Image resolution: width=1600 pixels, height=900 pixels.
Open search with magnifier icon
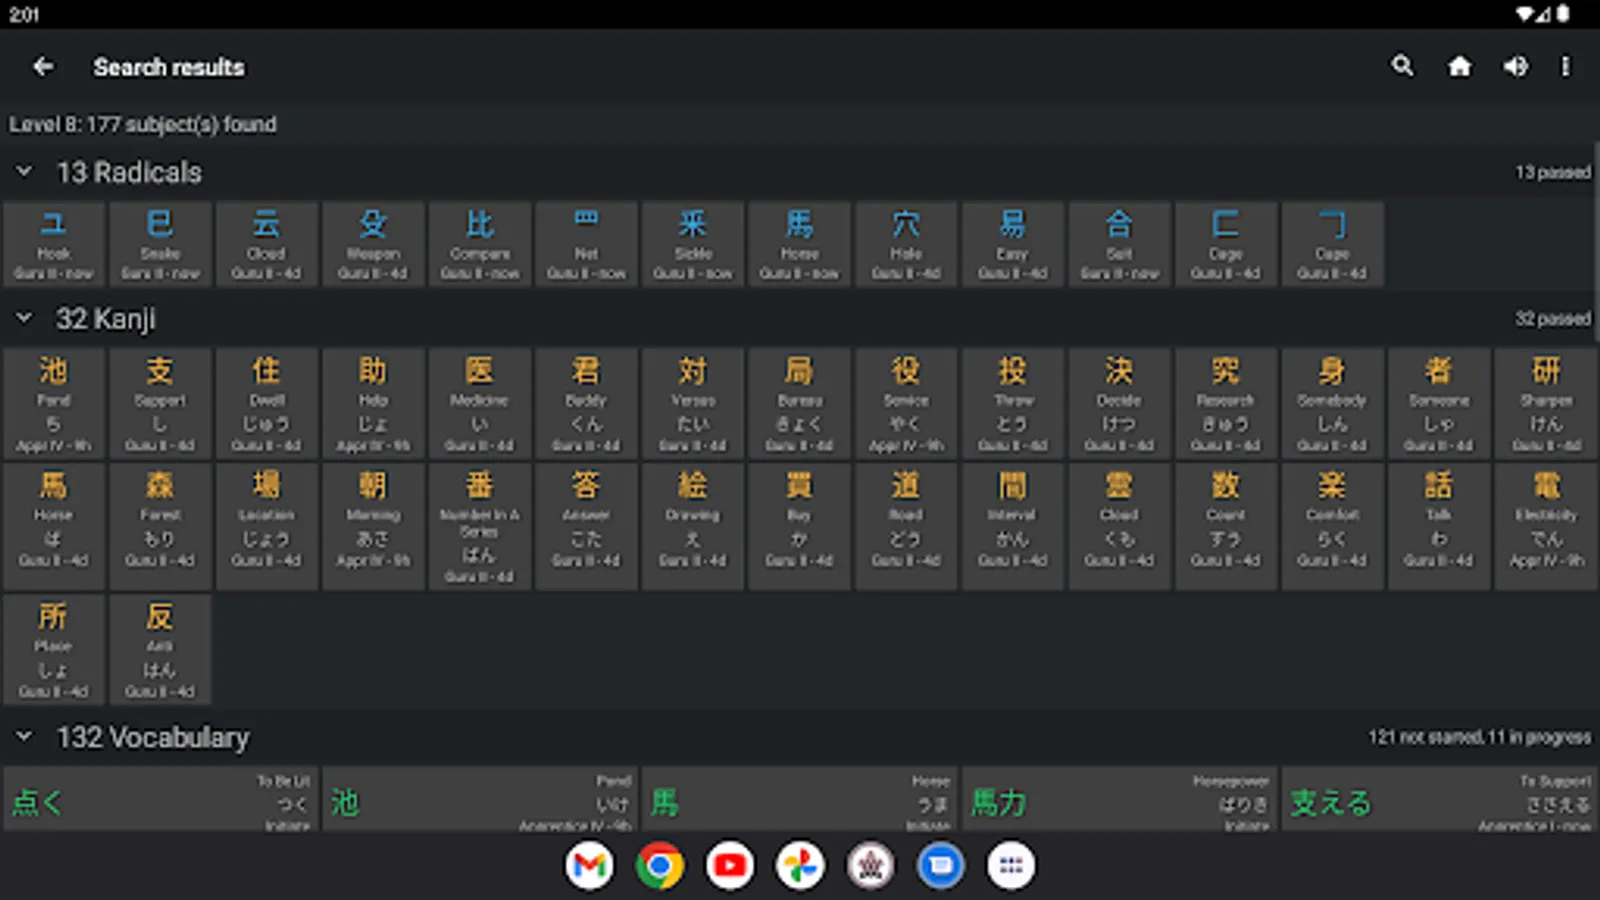coord(1402,67)
